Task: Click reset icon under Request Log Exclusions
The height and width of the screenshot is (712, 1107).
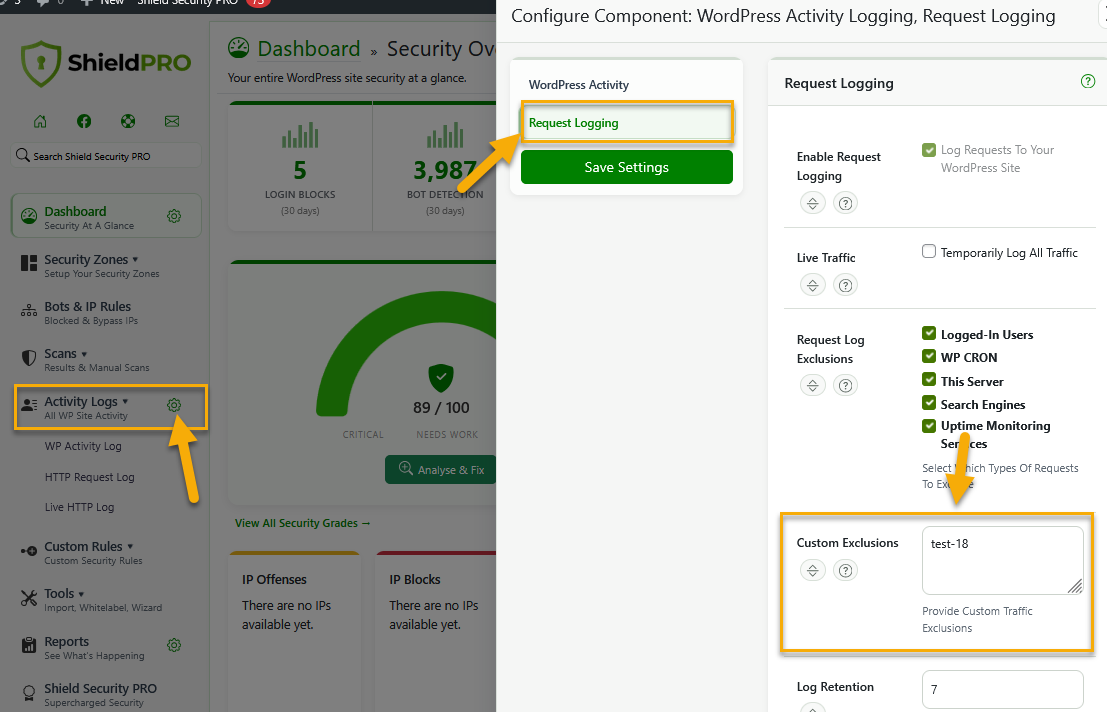Action: 813,385
